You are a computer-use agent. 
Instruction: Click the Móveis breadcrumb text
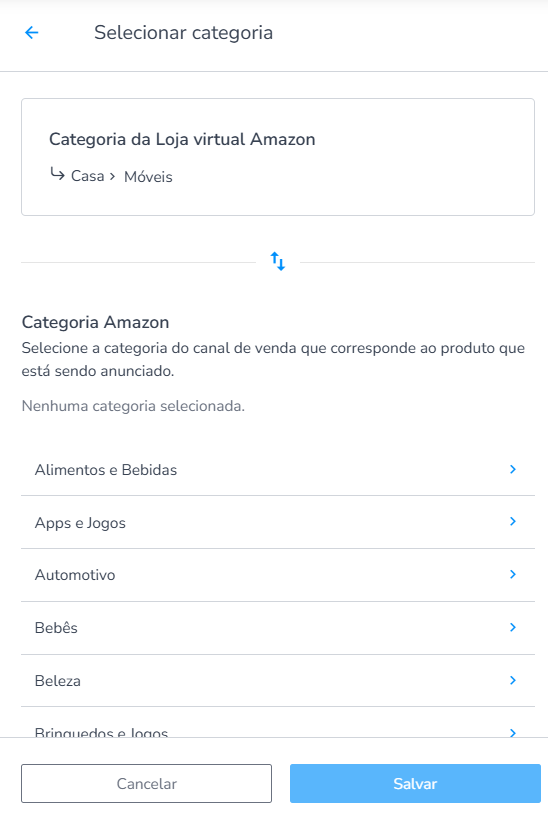(x=148, y=177)
